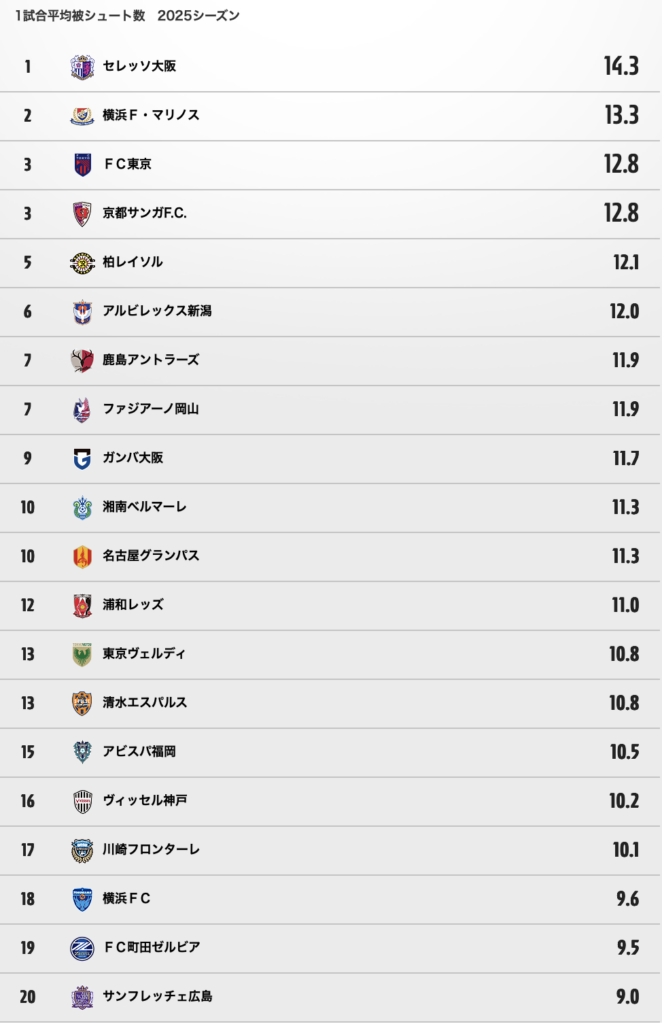This screenshot has width=662, height=1024.
Task: Click the Cerezo Osaka club crest
Action: (82, 67)
